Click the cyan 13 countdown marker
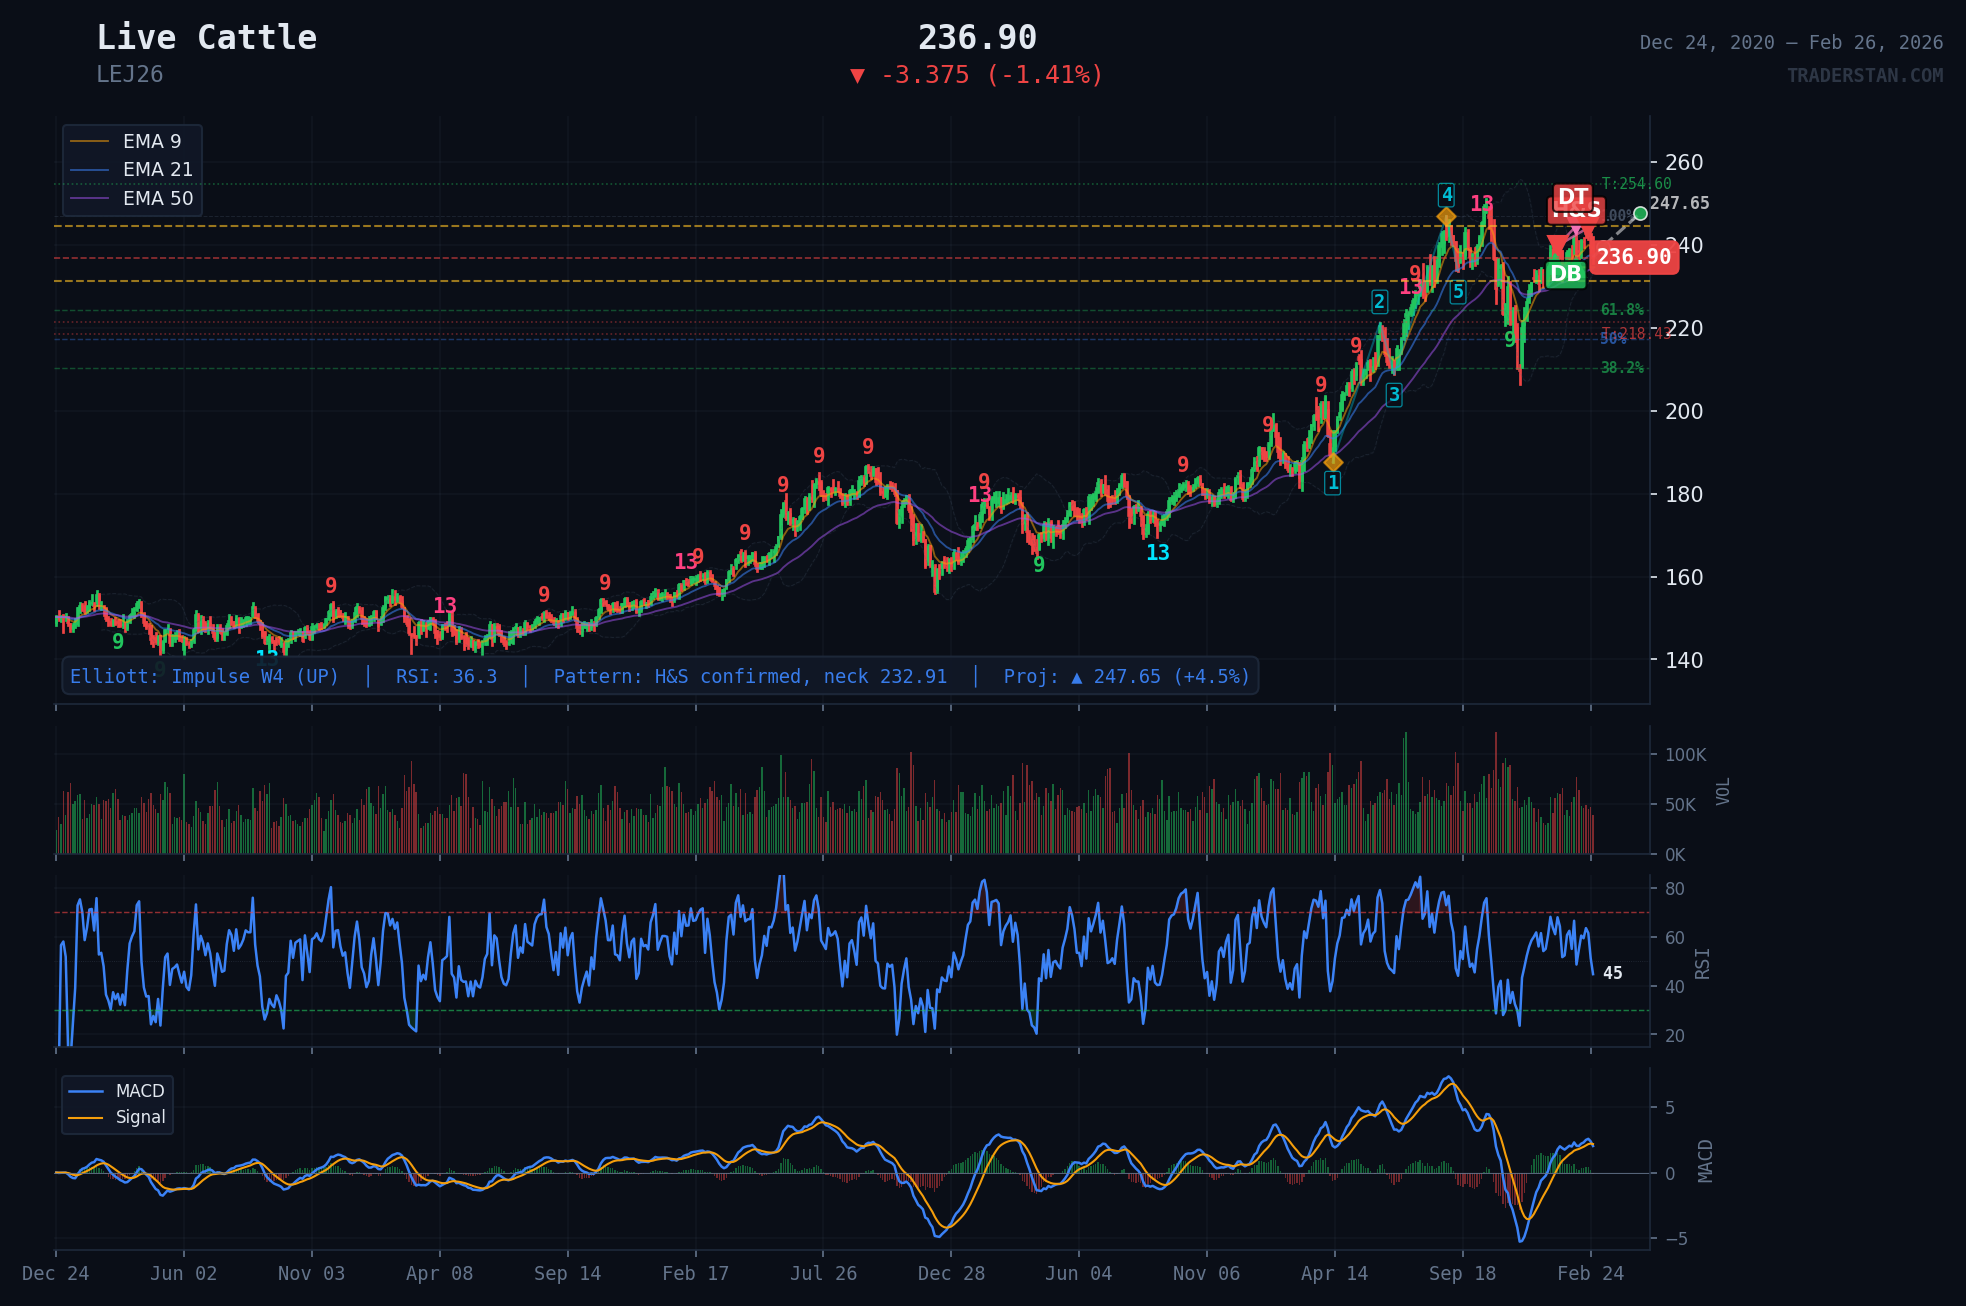 tap(1157, 552)
